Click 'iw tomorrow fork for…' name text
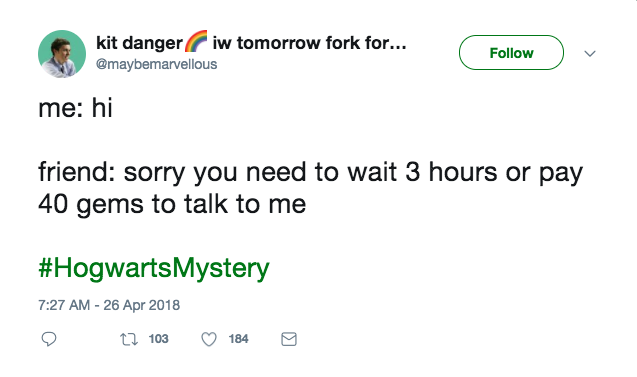The image size is (637, 377). tap(310, 43)
